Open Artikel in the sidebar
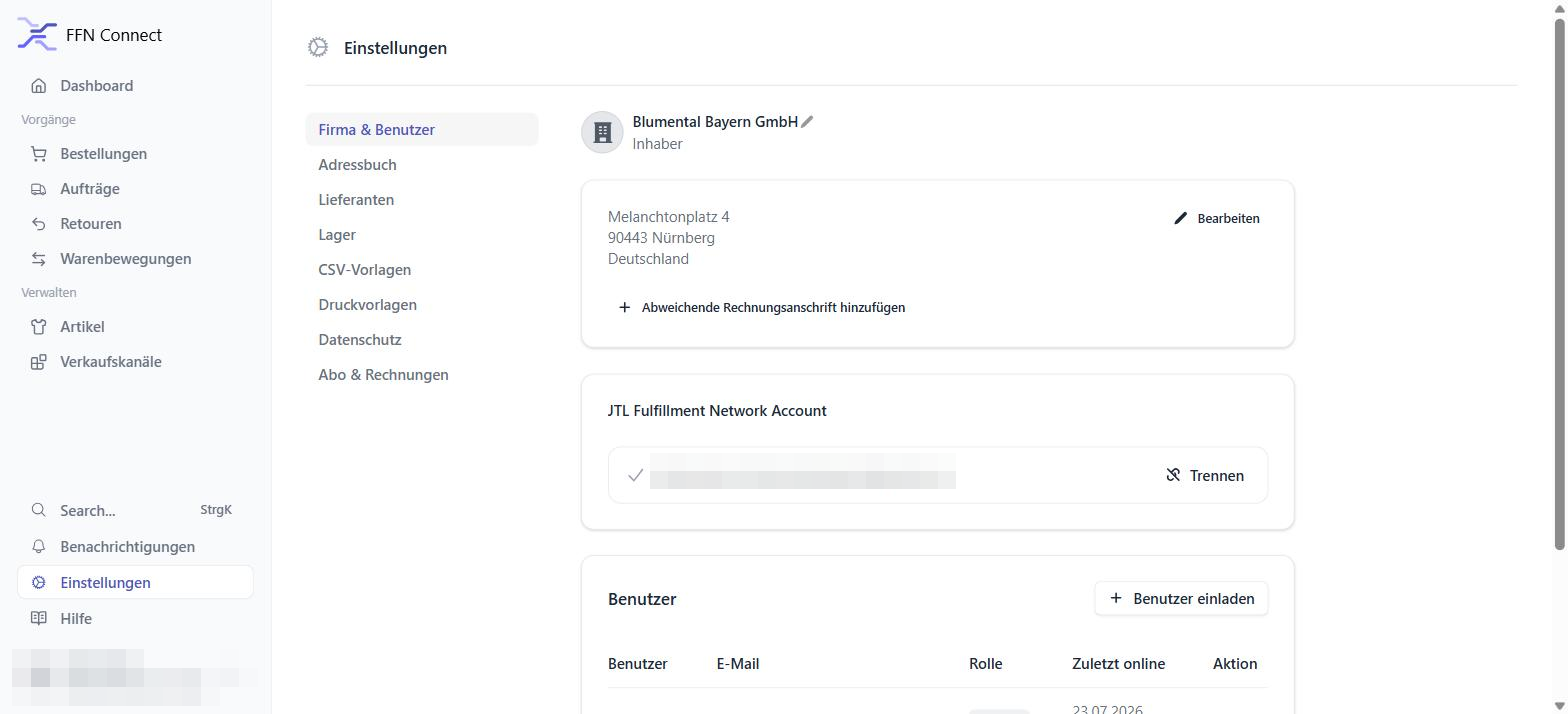The image size is (1568, 714). (x=135, y=327)
